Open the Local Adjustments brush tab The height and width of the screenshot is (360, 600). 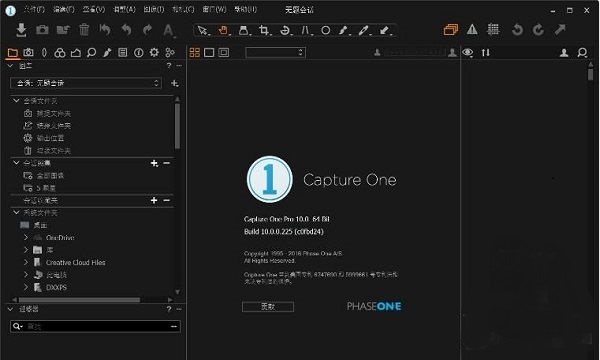point(107,52)
